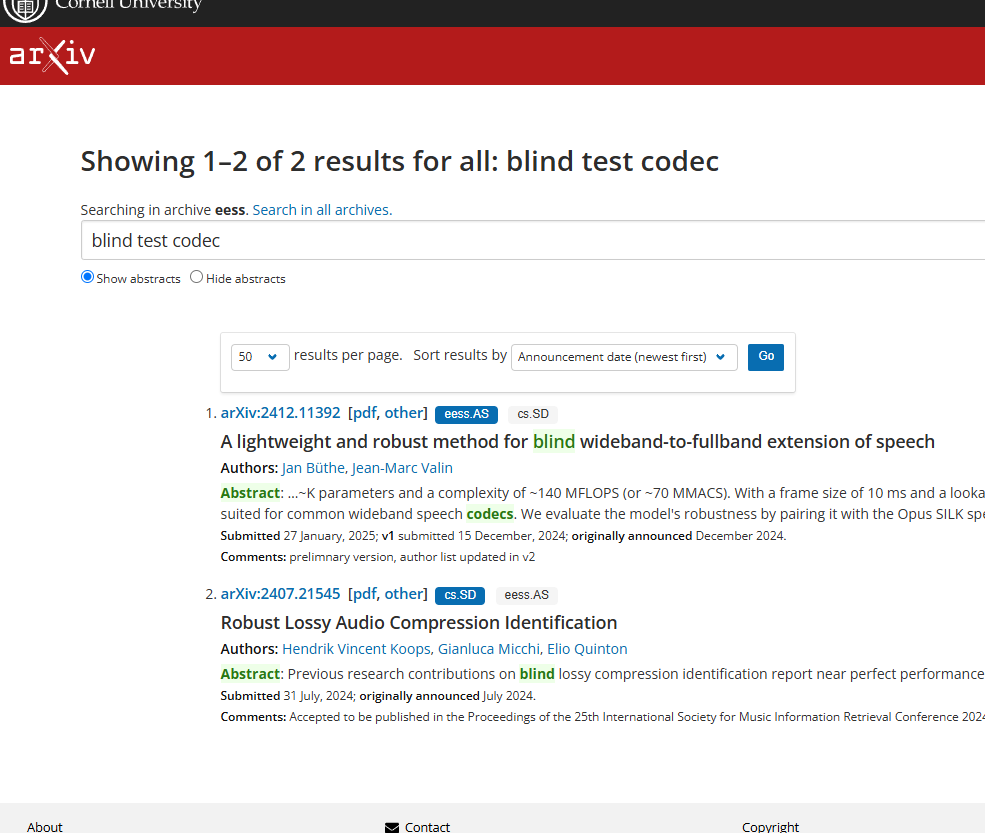Image resolution: width=985 pixels, height=833 pixels.
Task: Click the eess.AS tag on the first result
Action: [466, 414]
